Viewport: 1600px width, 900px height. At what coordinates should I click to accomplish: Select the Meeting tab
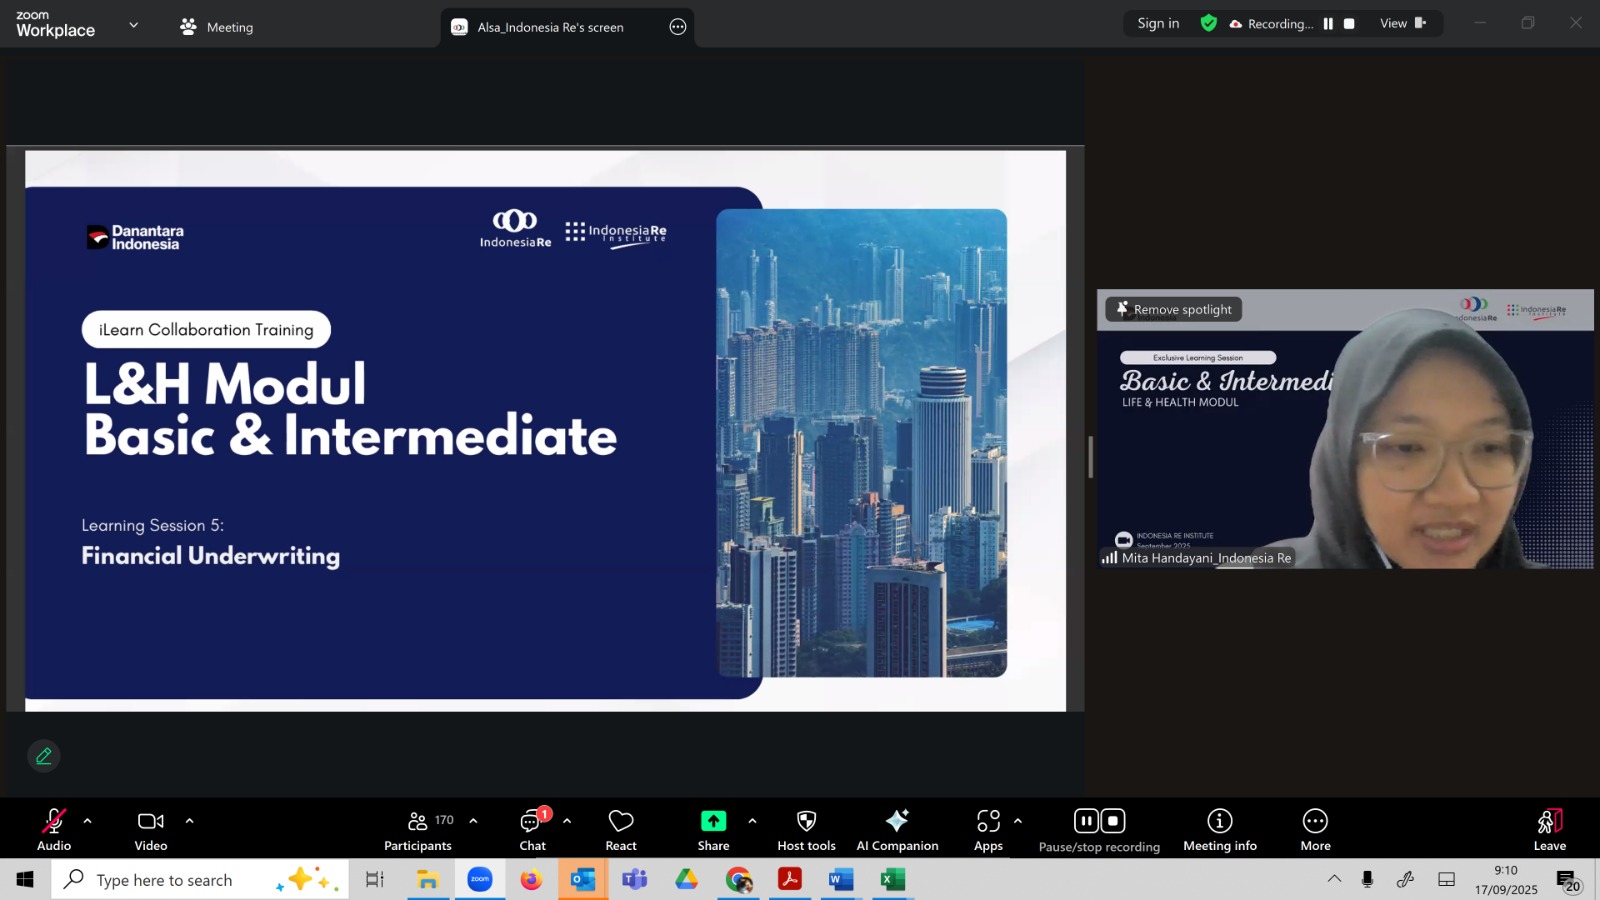(x=217, y=27)
